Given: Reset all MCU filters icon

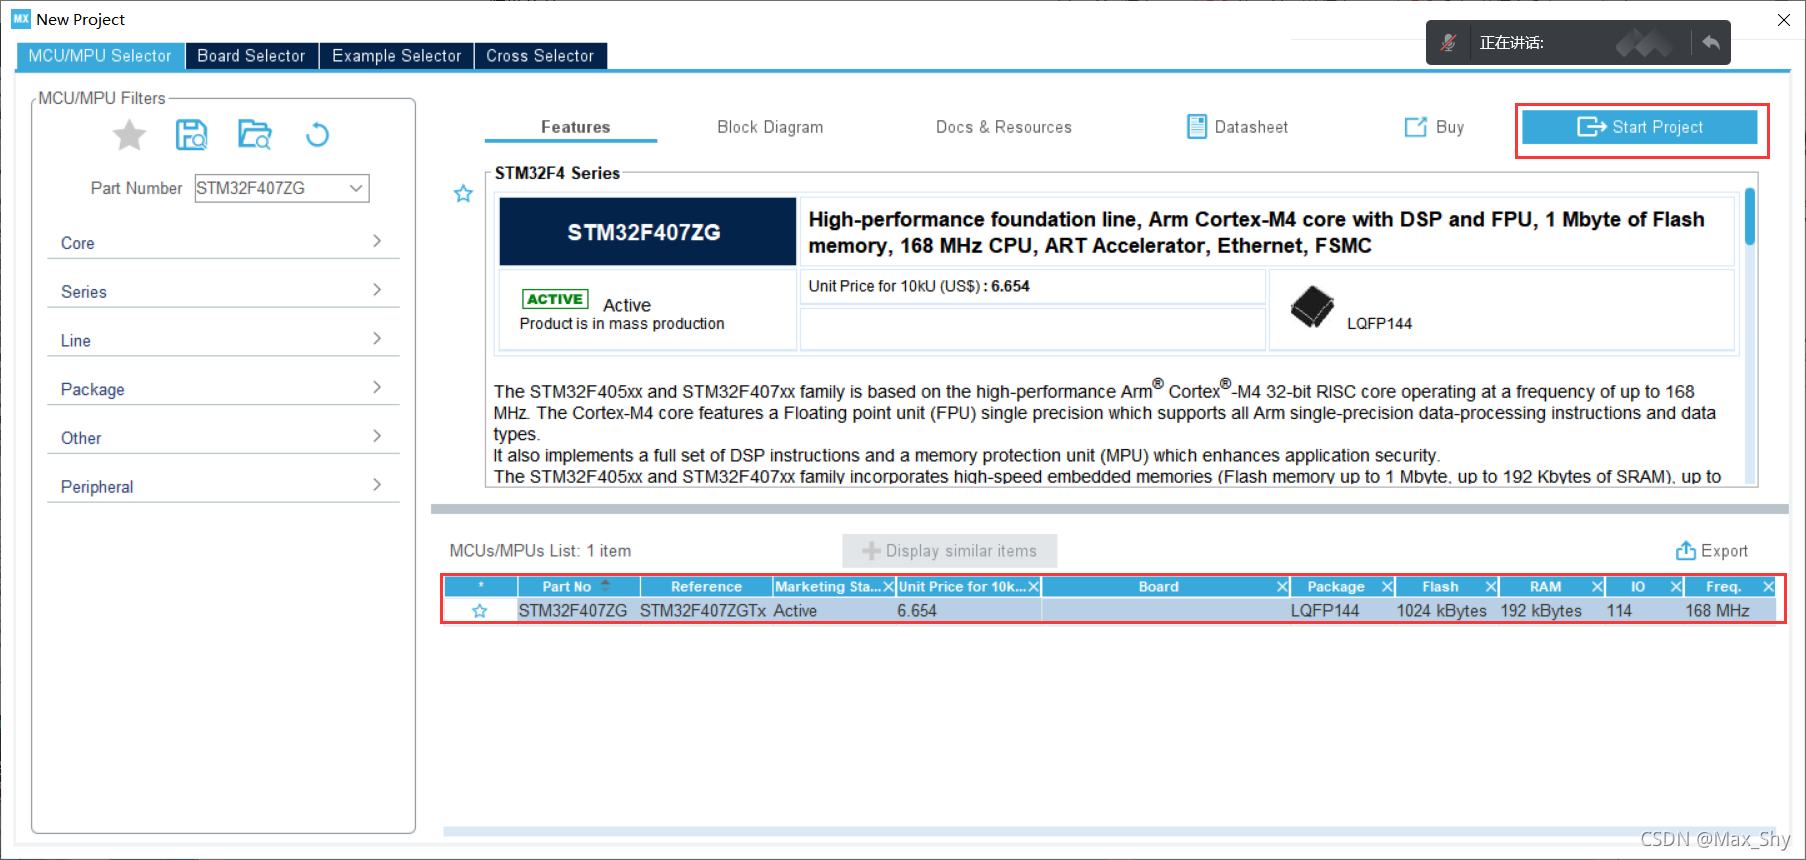Looking at the screenshot, I should click(x=317, y=134).
